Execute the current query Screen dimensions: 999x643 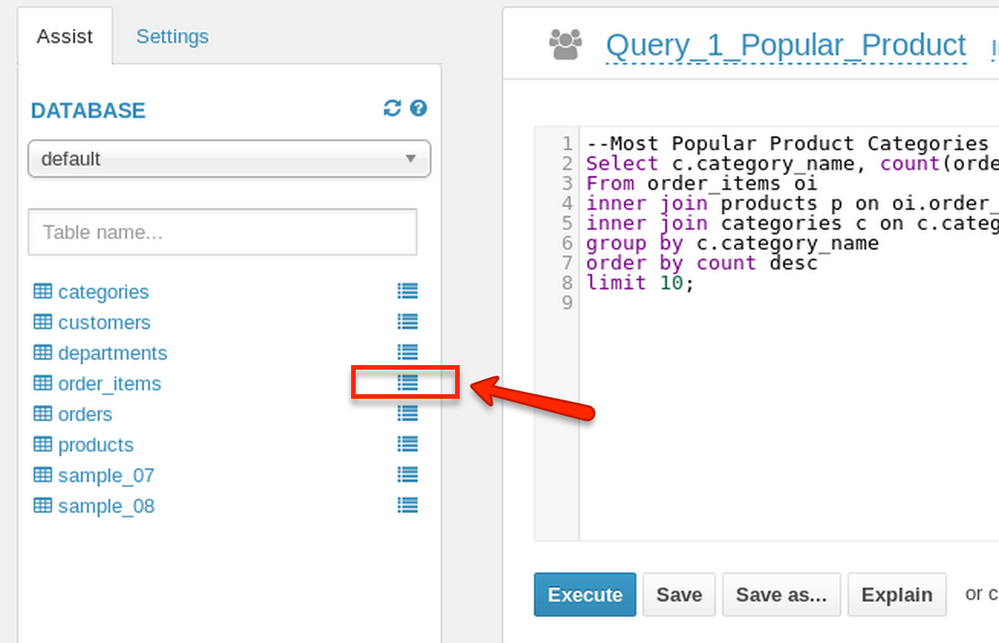click(x=585, y=595)
